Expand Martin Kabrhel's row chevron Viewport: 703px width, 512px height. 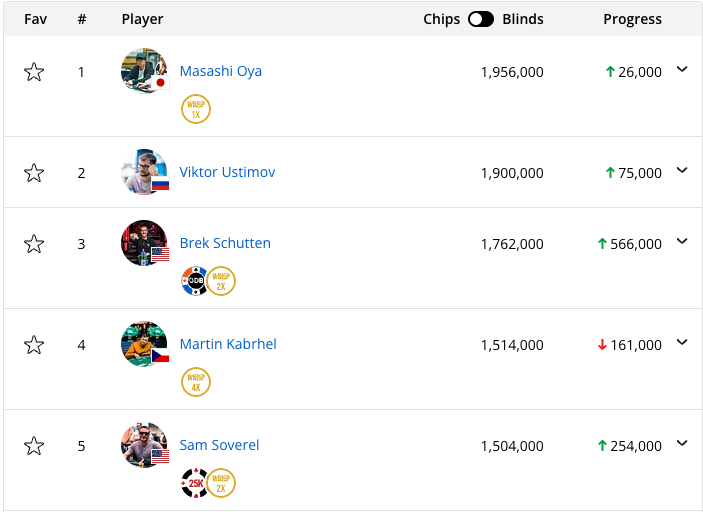[x=682, y=342]
